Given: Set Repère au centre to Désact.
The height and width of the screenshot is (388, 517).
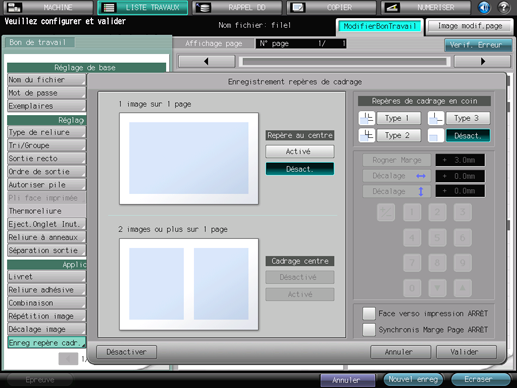Looking at the screenshot, I should [300, 169].
